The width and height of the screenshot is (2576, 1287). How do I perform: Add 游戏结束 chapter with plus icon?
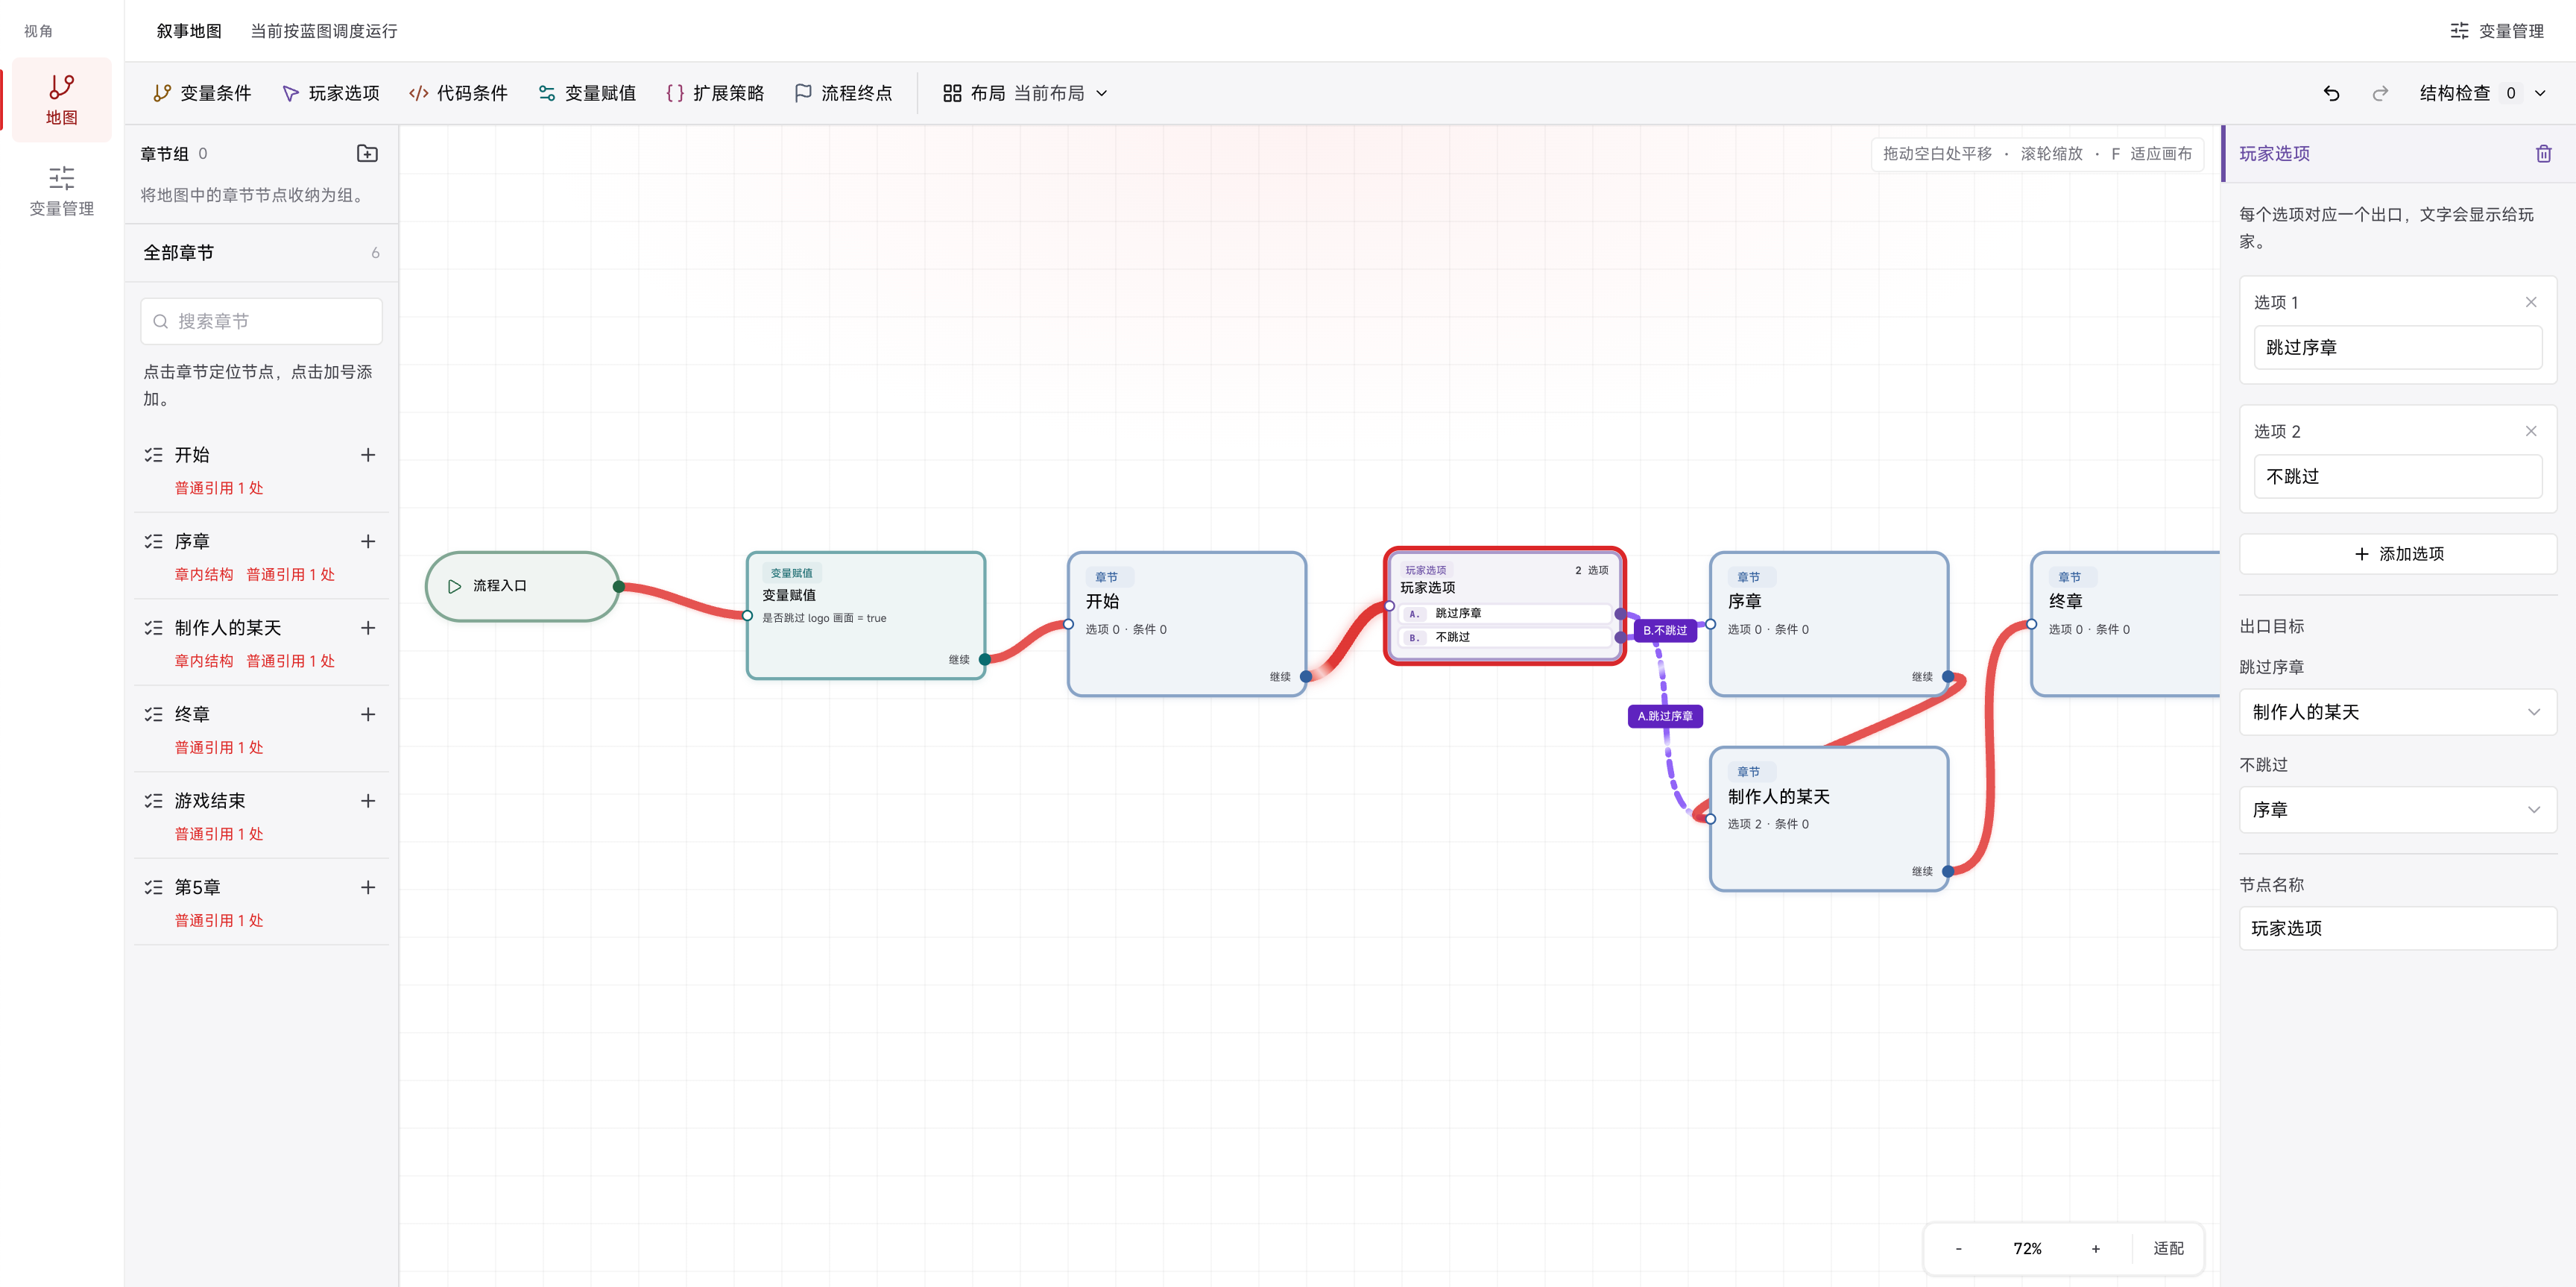click(x=368, y=801)
